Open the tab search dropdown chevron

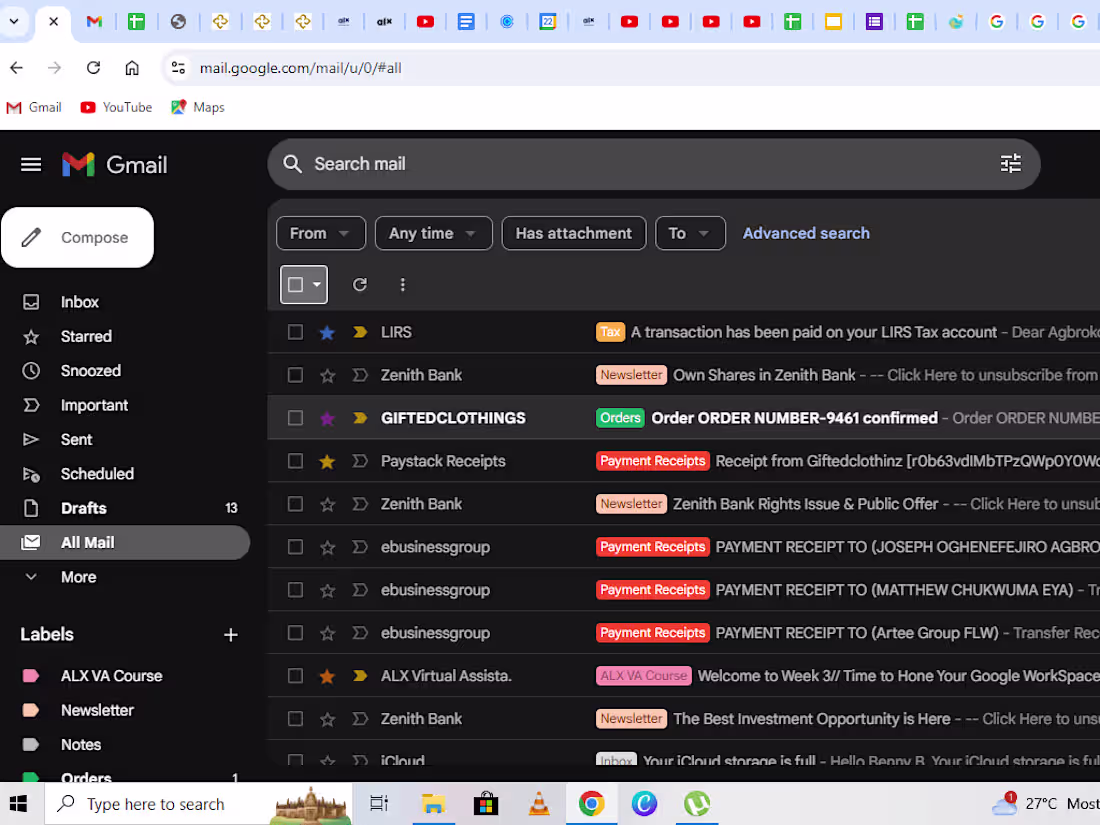[x=14, y=22]
